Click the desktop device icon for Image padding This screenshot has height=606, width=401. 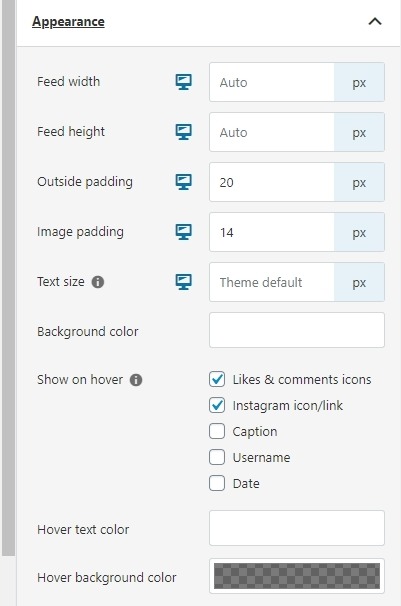[x=184, y=232]
